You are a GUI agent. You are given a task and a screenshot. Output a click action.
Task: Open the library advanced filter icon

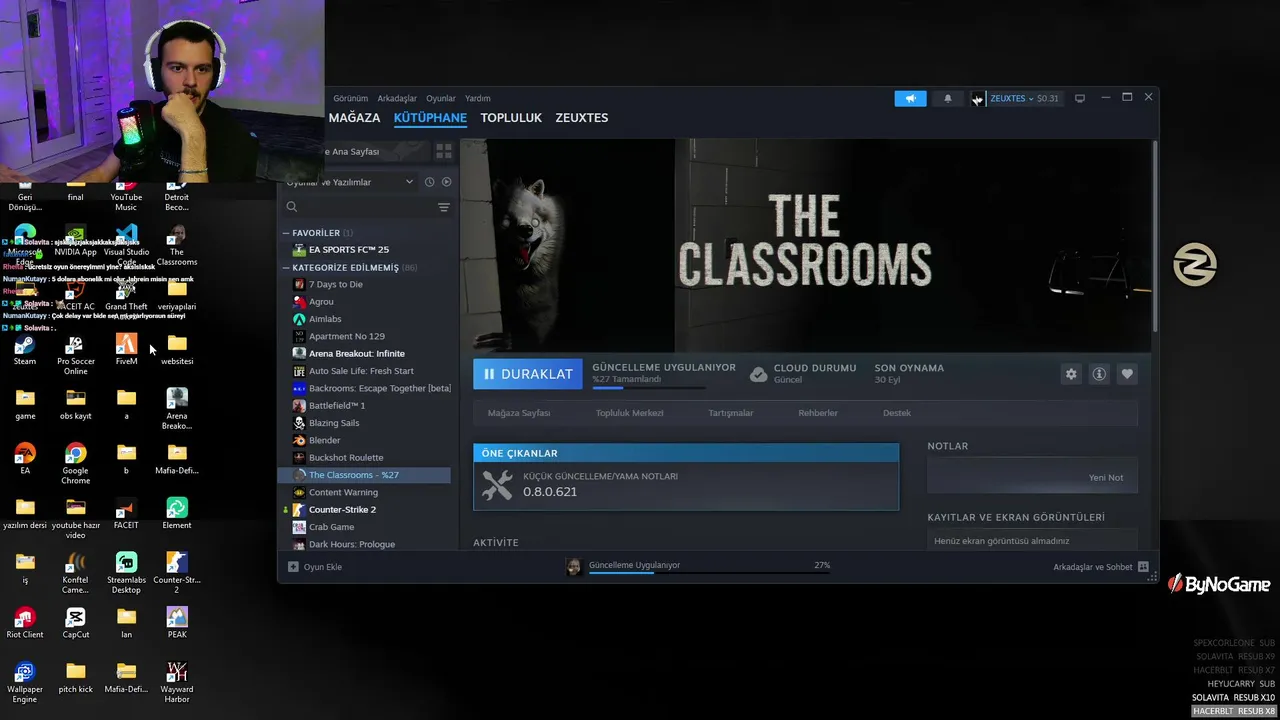click(444, 207)
